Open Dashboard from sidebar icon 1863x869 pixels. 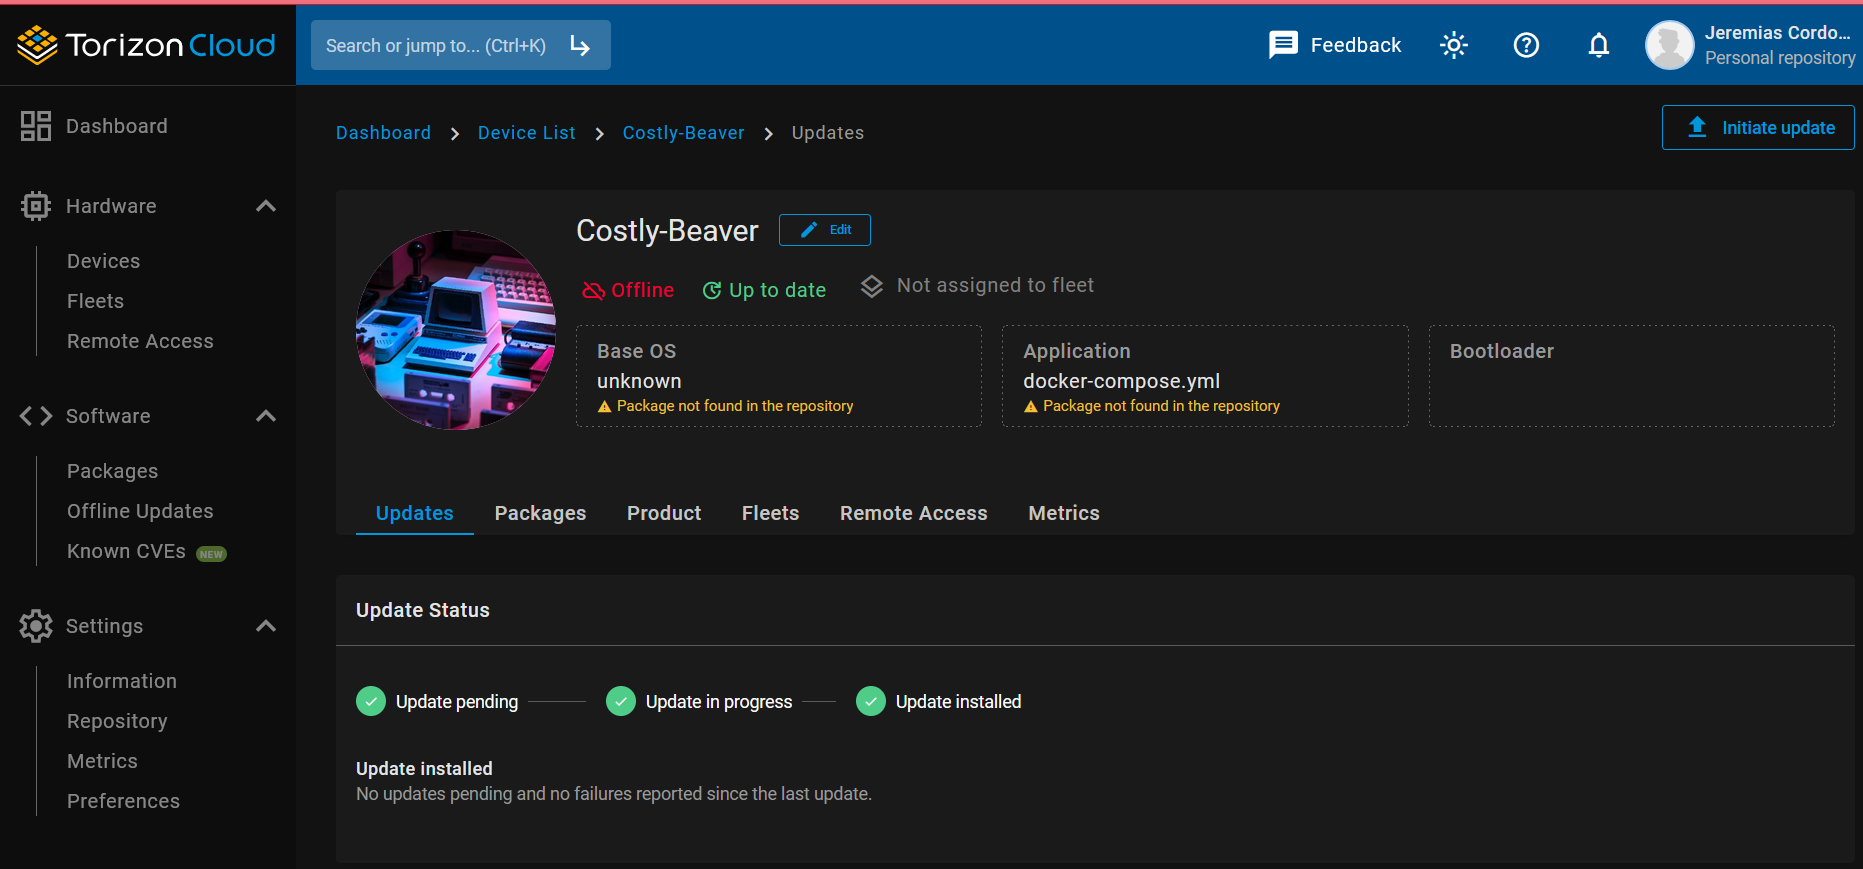[x=36, y=126]
